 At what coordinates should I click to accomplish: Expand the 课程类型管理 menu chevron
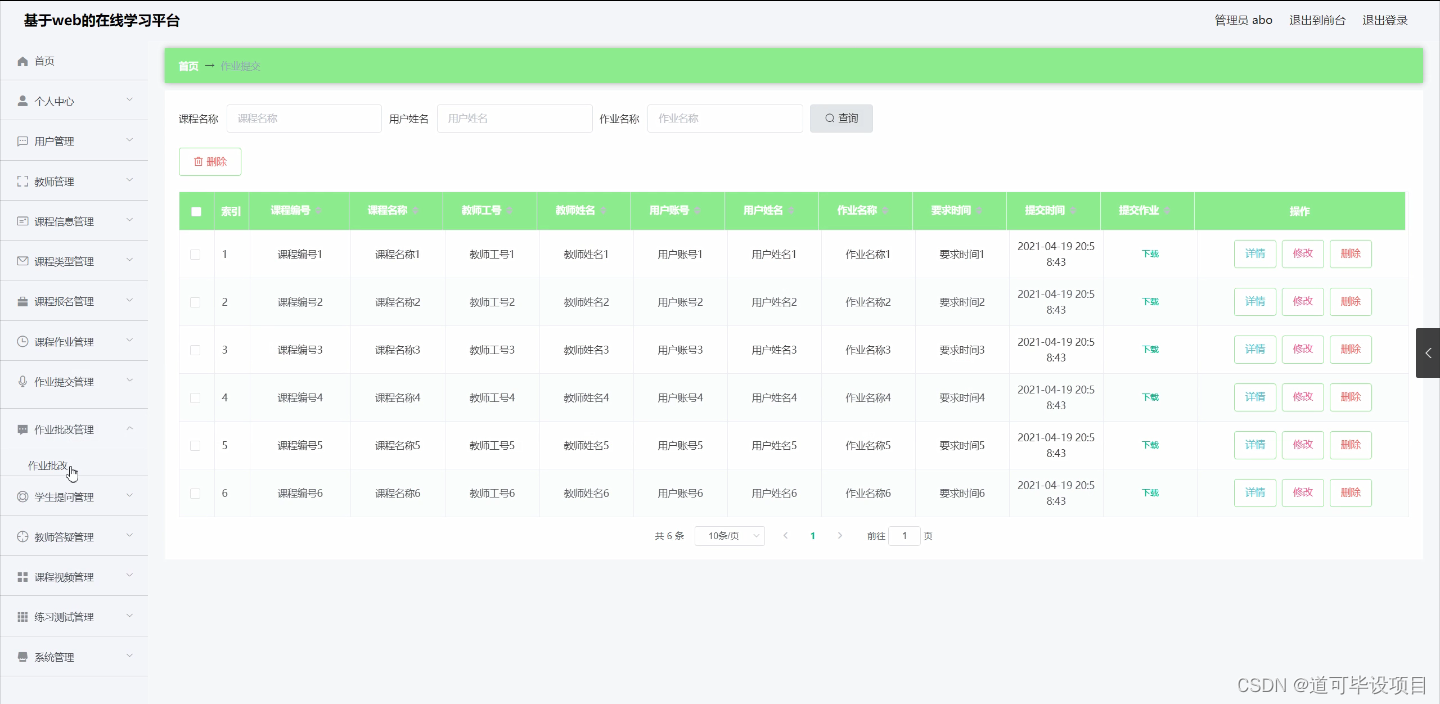pyautogui.click(x=130, y=260)
